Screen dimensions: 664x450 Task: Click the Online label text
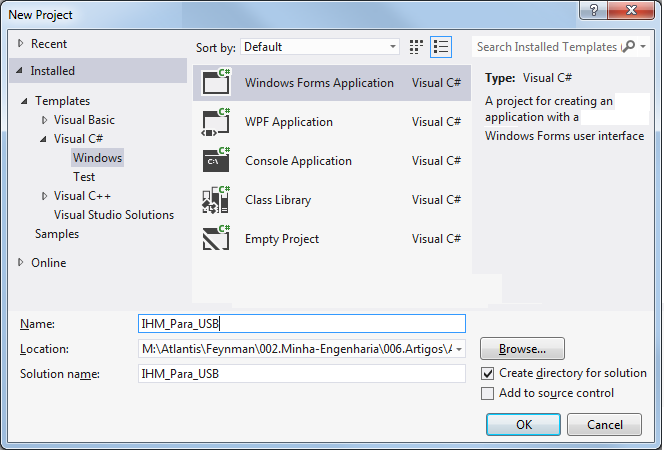point(49,263)
